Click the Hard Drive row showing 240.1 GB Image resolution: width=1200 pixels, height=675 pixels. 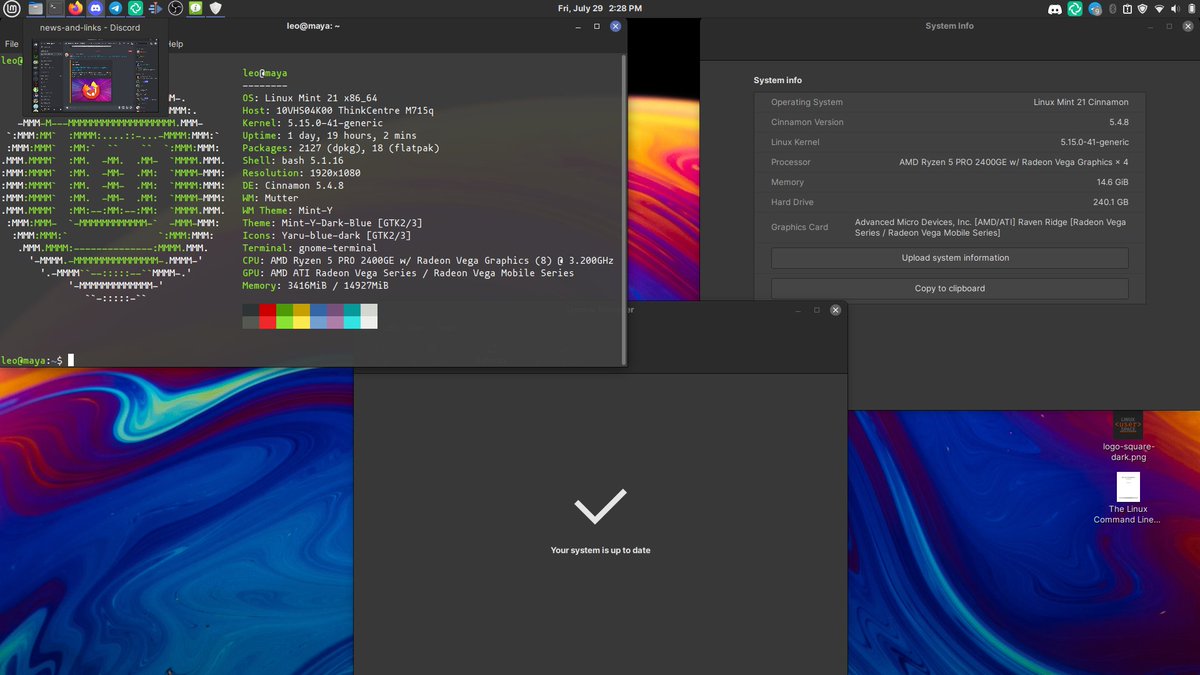coord(949,202)
